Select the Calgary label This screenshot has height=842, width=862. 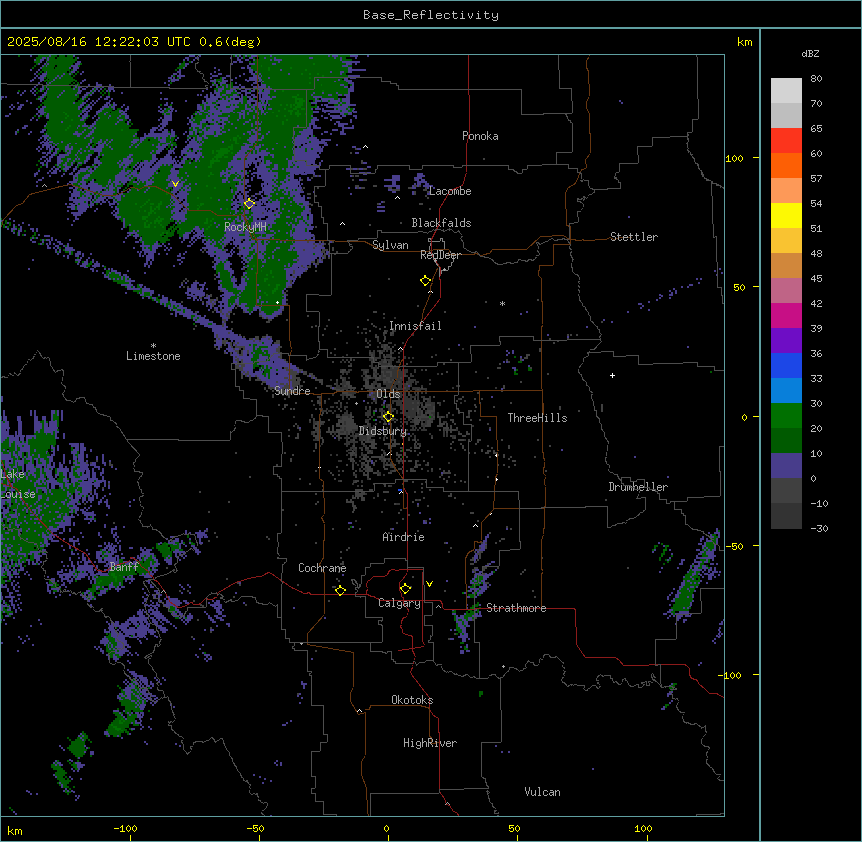[x=399, y=603]
